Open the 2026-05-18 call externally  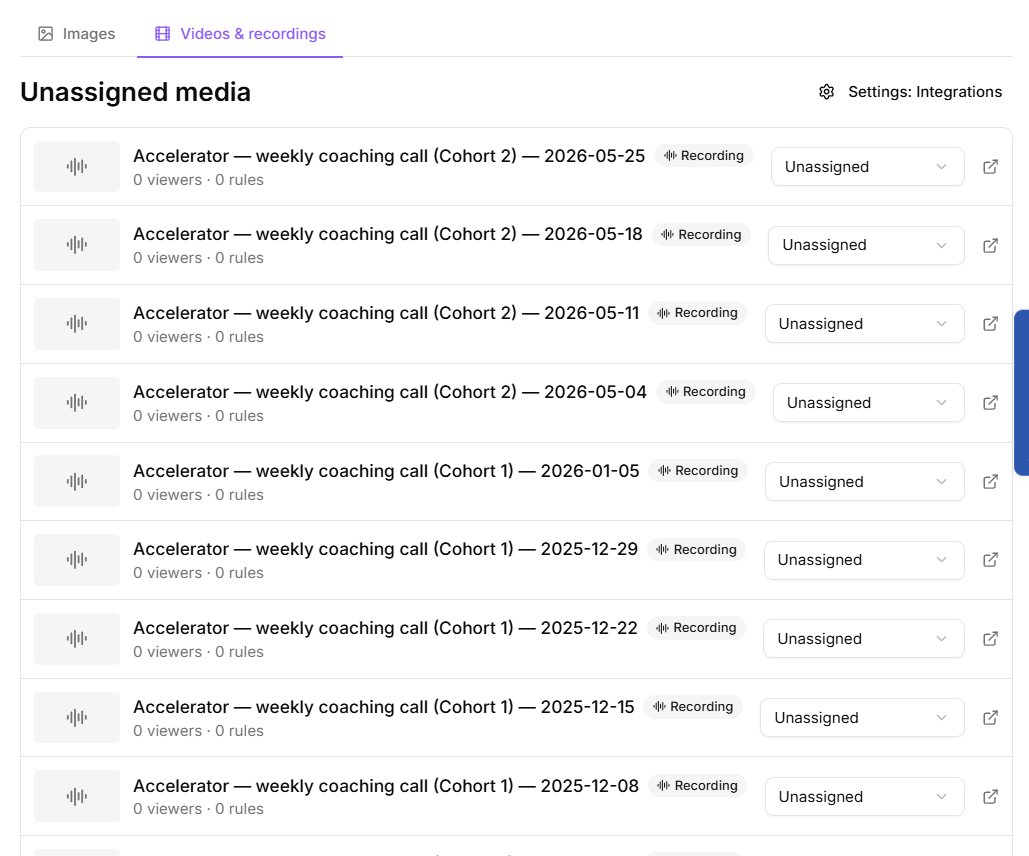coord(990,246)
